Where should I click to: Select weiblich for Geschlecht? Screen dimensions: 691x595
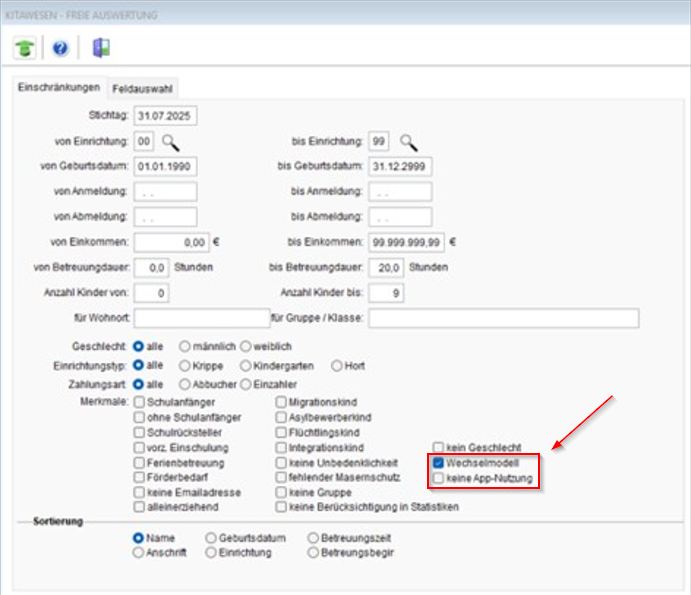coord(246,346)
